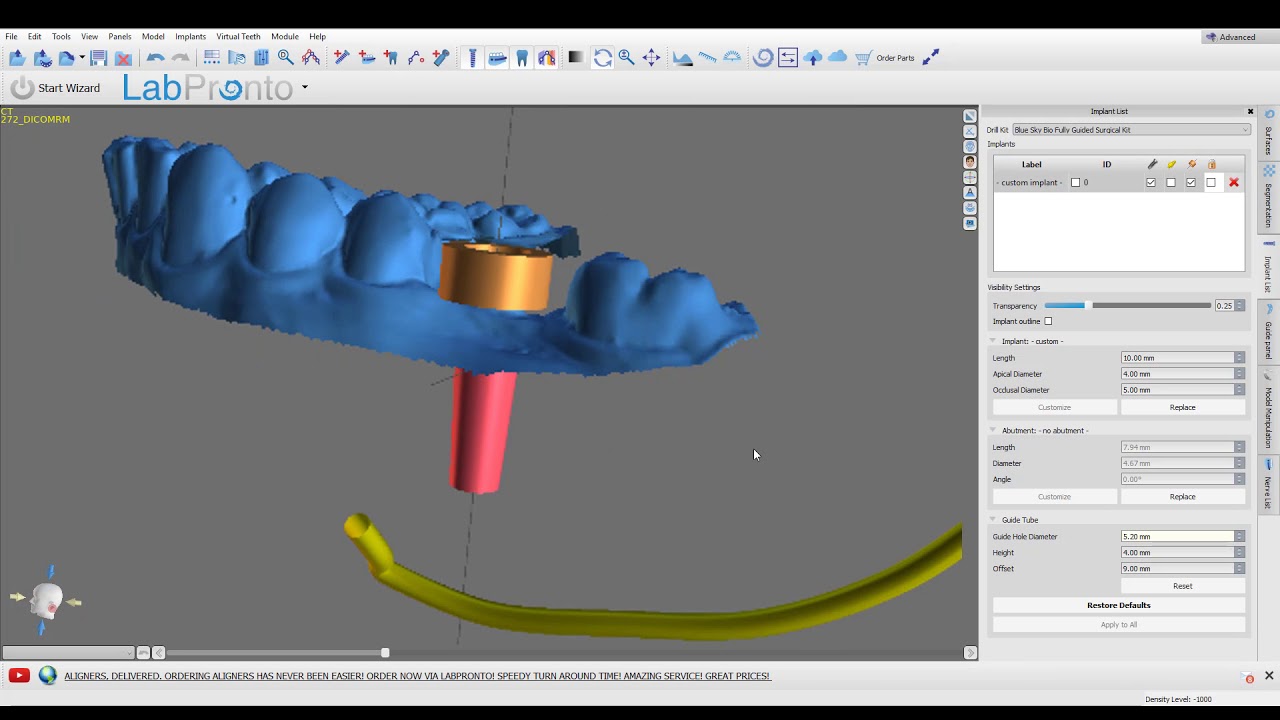Toggle first checked box in custom implant row
This screenshot has width=1280, height=720.
point(1151,183)
